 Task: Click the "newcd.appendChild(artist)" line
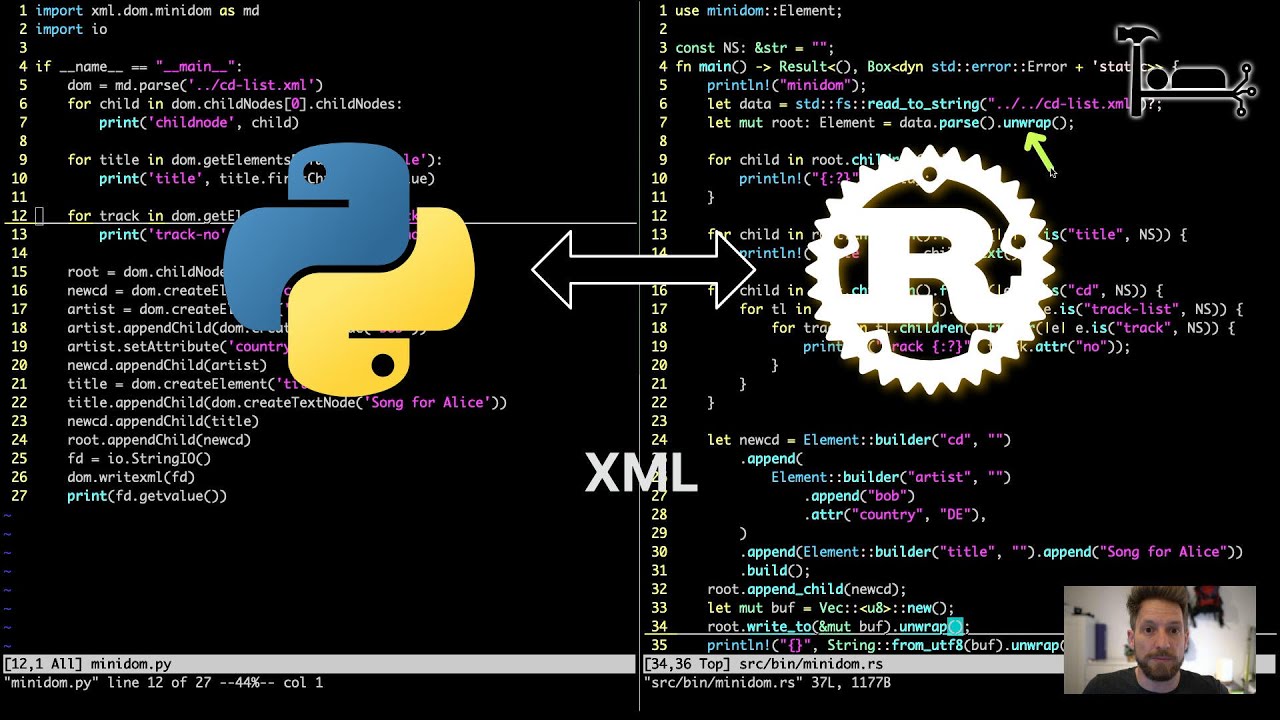(167, 365)
